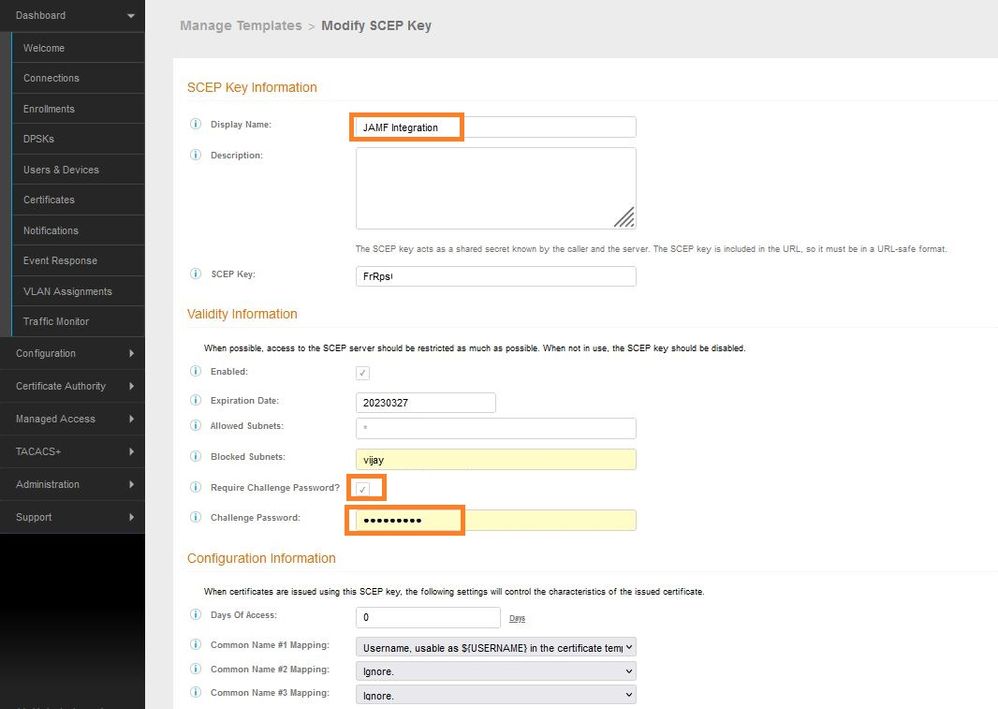The image size is (998, 709).
Task: Click the Days unit link
Action: (517, 619)
